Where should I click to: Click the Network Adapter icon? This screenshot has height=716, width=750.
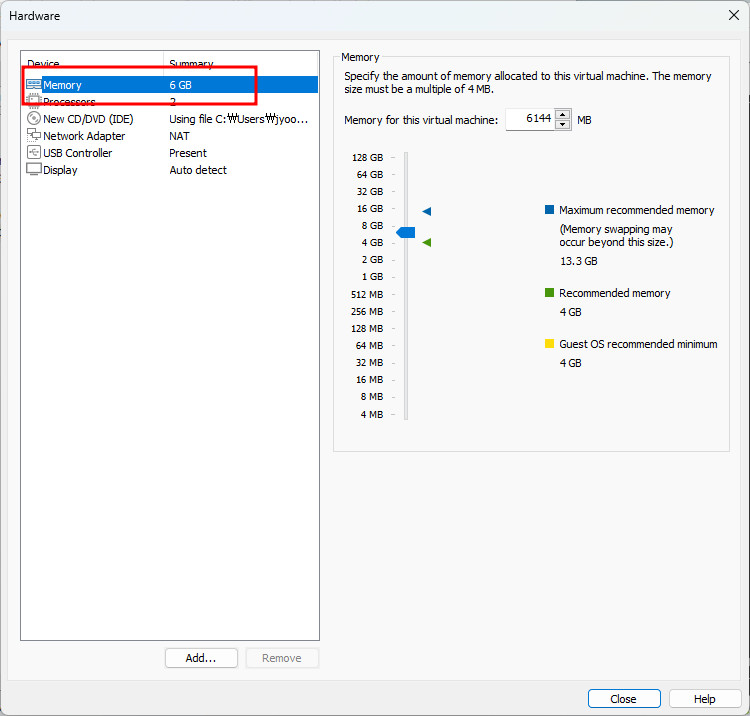(33, 135)
